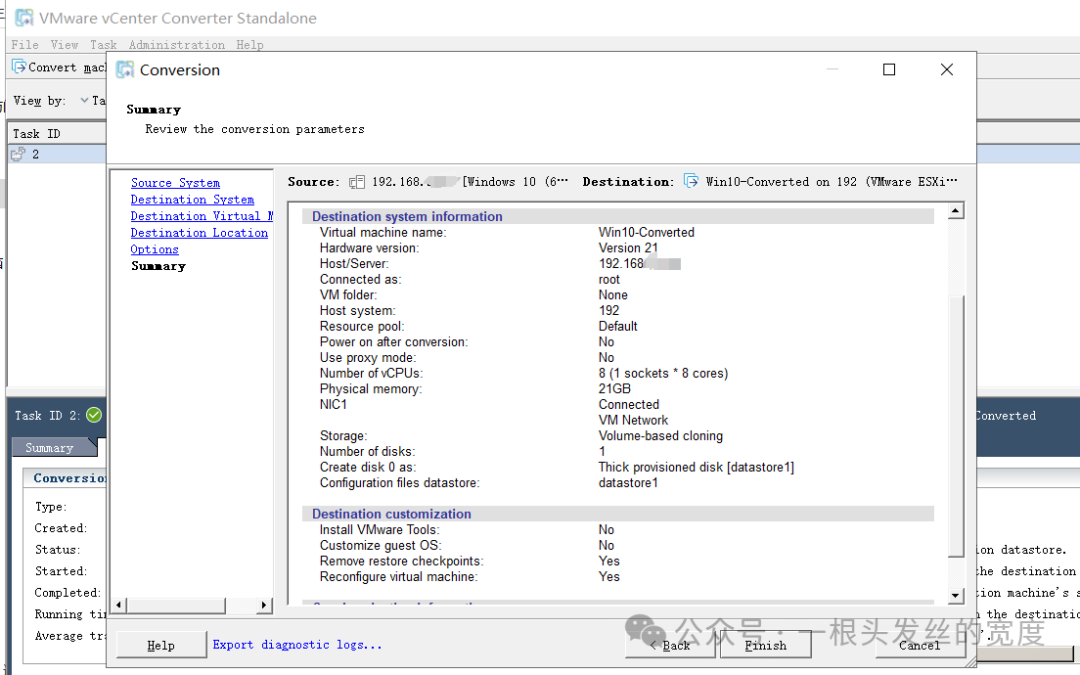
Task: Click the green completed checkmark for Task ID 2
Action: (x=94, y=415)
